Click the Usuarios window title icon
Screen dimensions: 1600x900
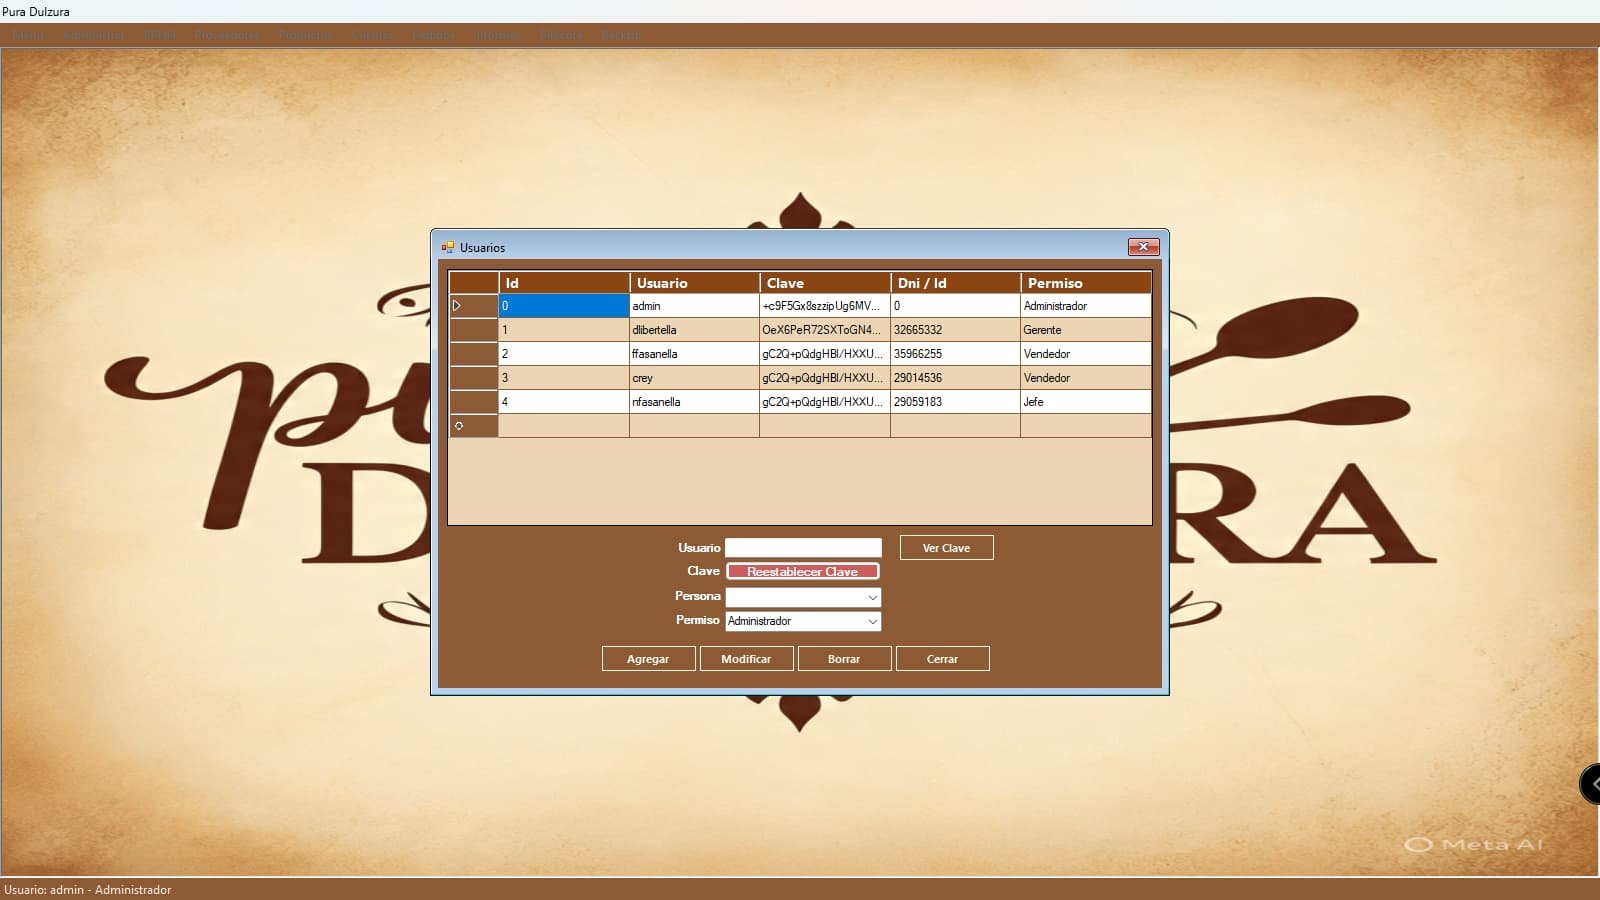(x=447, y=247)
